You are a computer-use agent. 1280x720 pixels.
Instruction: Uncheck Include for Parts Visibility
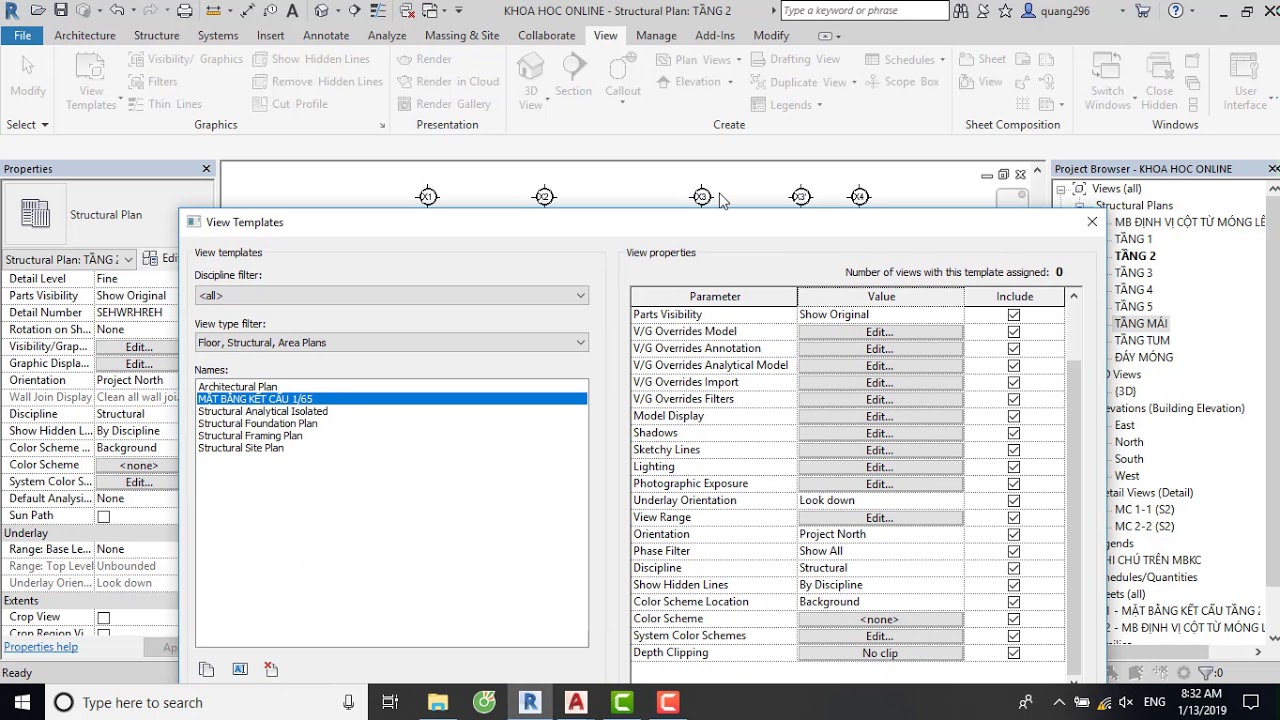click(x=1014, y=315)
